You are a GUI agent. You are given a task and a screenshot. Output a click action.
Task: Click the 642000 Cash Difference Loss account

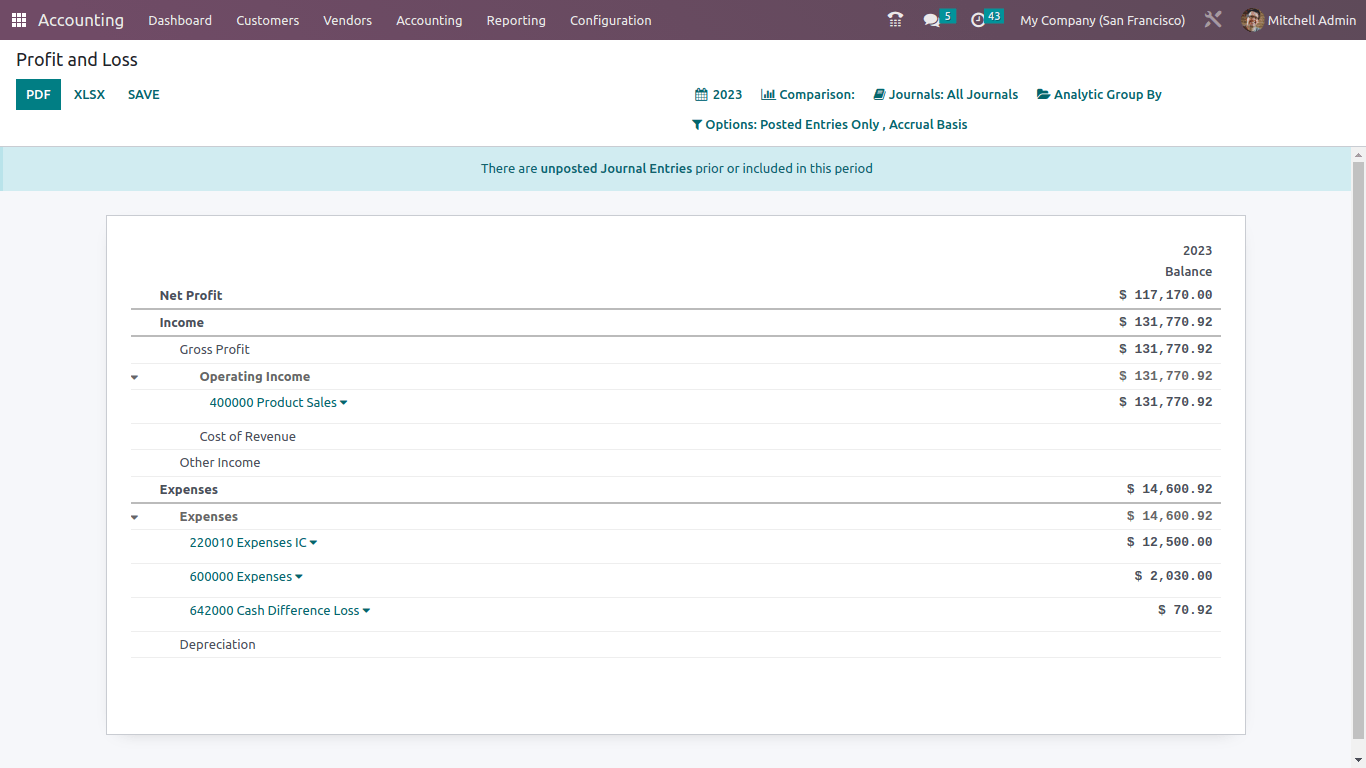tap(274, 611)
